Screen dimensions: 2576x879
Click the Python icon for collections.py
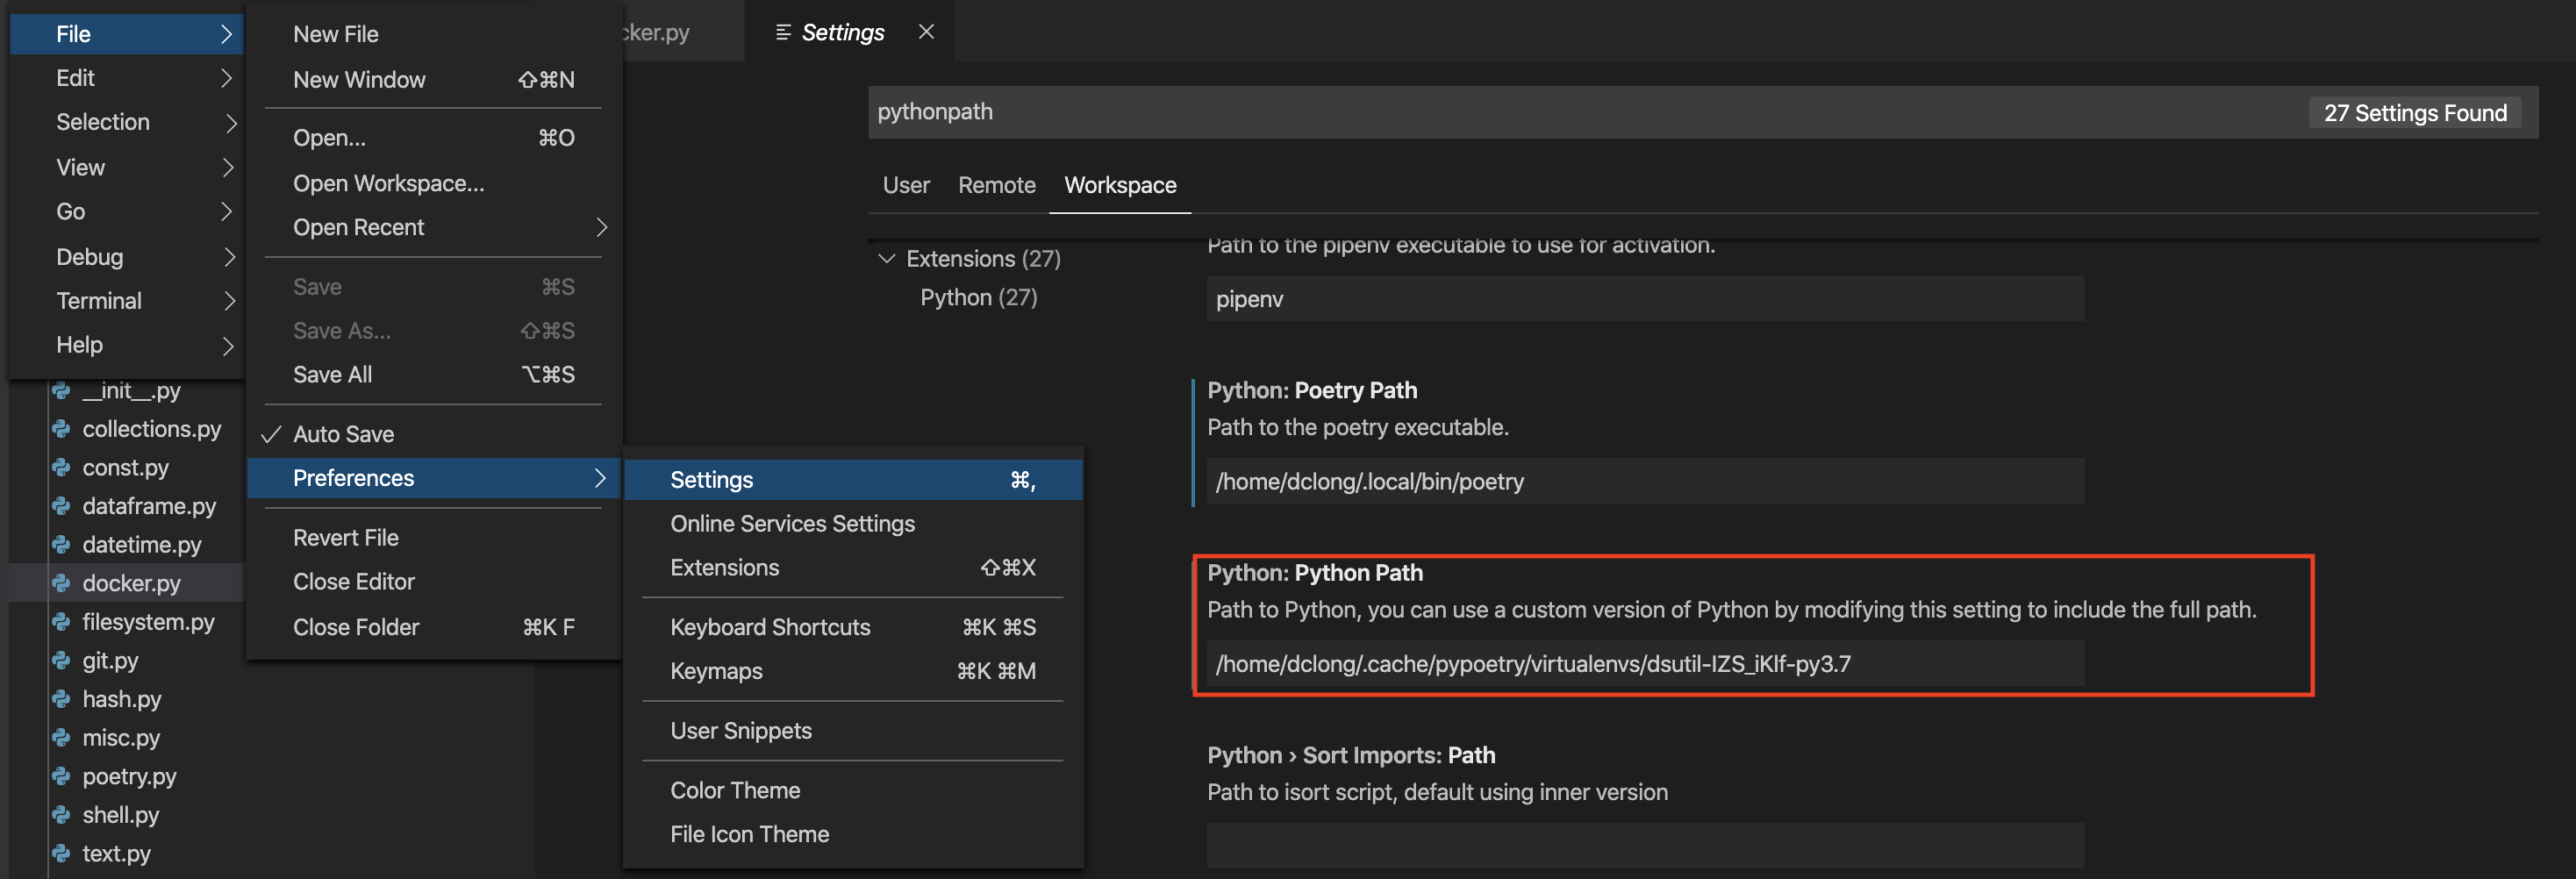click(62, 429)
